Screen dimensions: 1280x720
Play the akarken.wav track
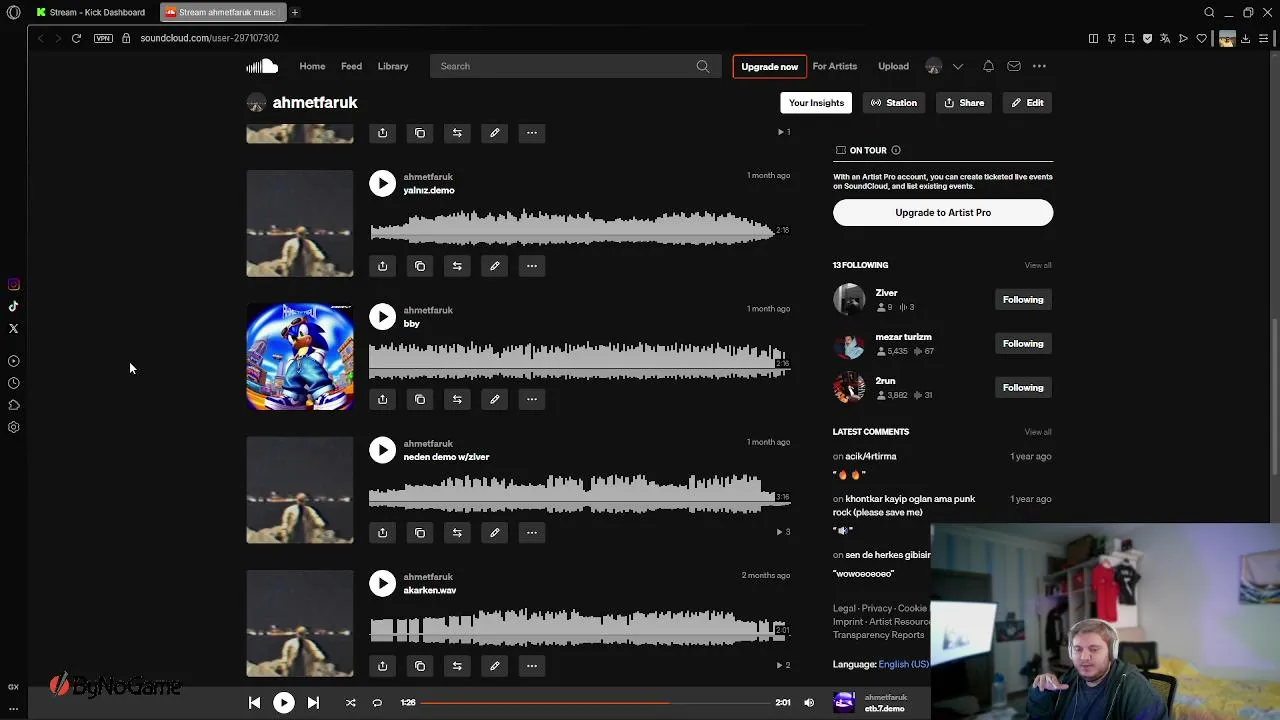tap(382, 583)
